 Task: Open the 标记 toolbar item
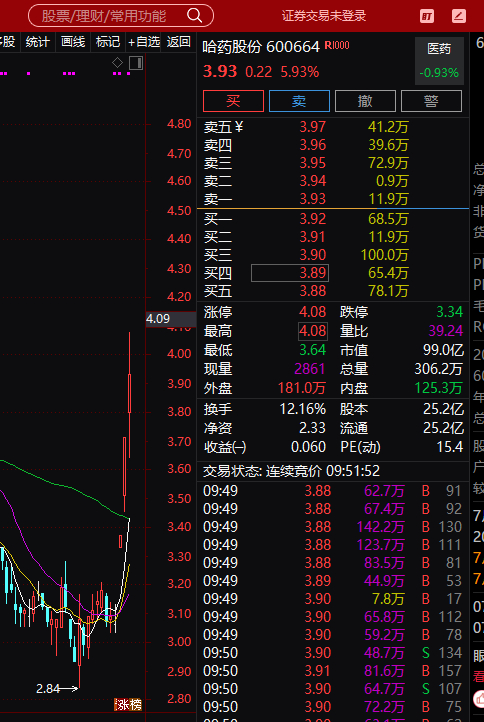tap(108, 42)
